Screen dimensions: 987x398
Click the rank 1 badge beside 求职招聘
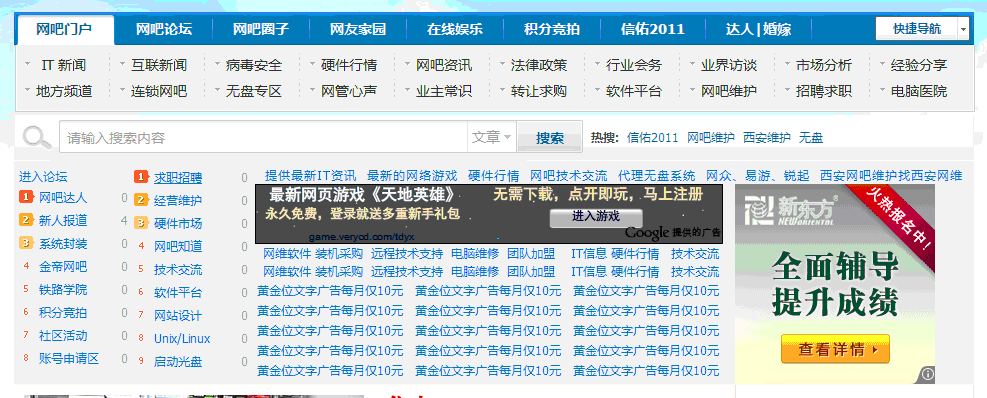[141, 178]
